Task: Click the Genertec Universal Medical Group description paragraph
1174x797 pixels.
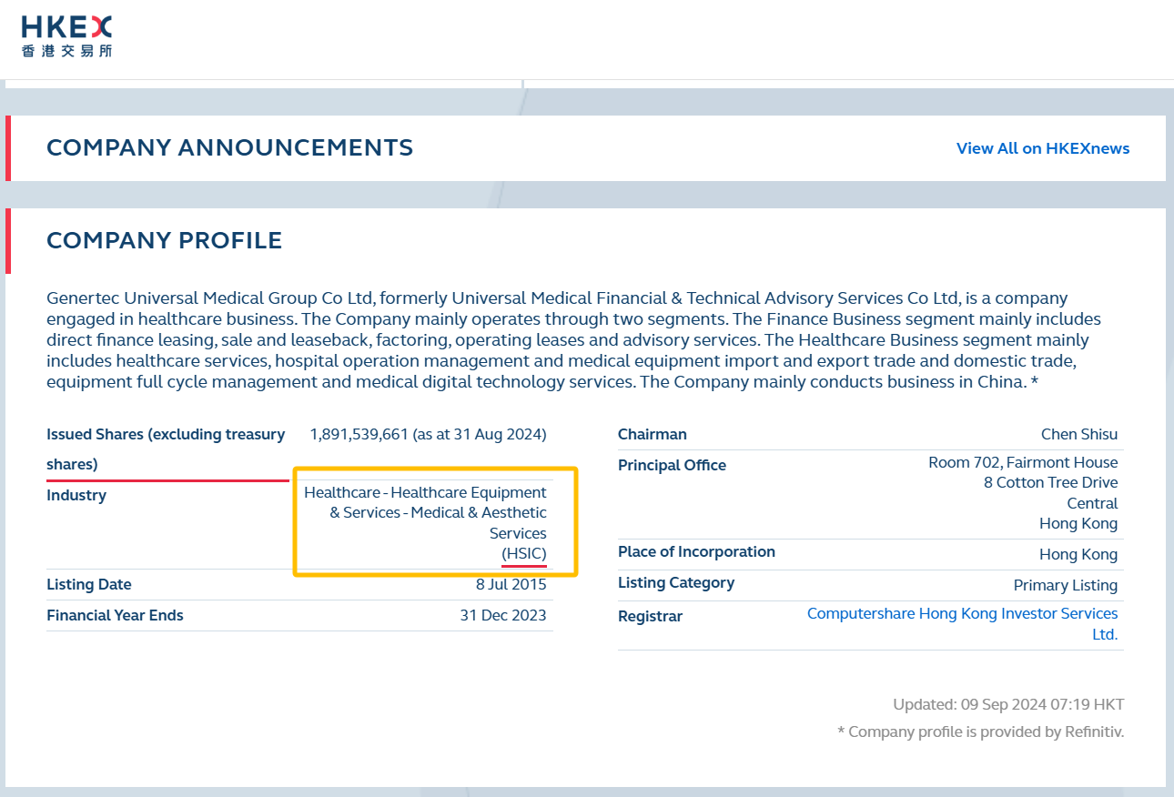Action: (x=574, y=340)
